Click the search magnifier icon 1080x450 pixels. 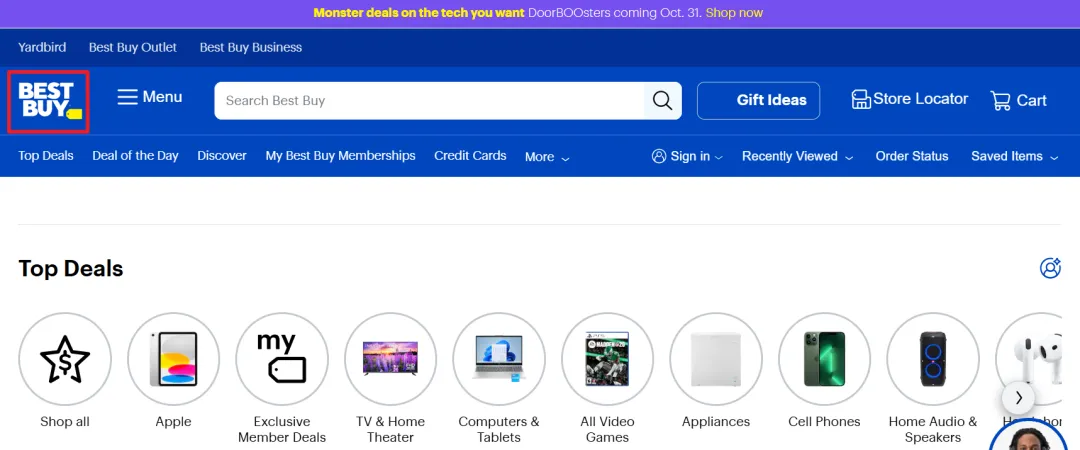click(662, 101)
